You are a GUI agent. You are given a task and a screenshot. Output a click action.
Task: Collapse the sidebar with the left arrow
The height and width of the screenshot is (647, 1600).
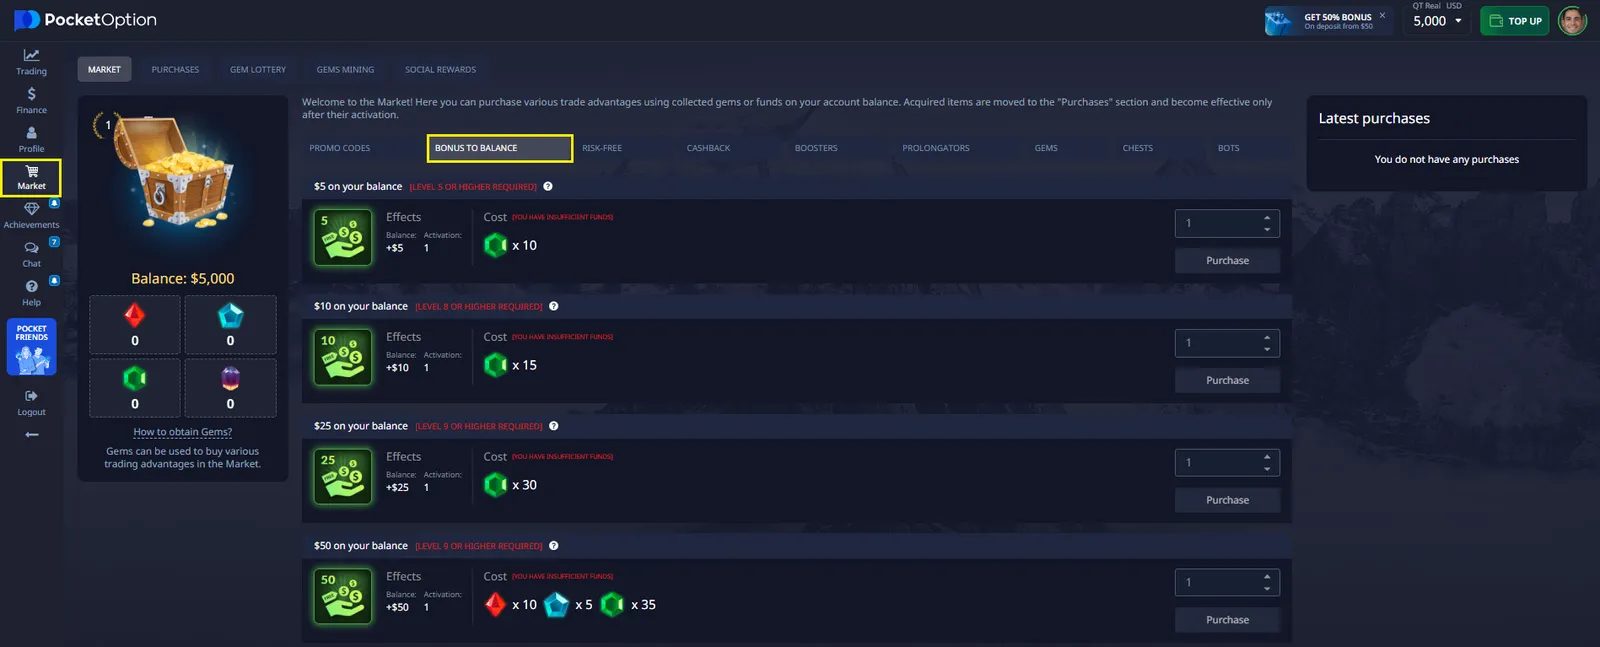pyautogui.click(x=31, y=435)
